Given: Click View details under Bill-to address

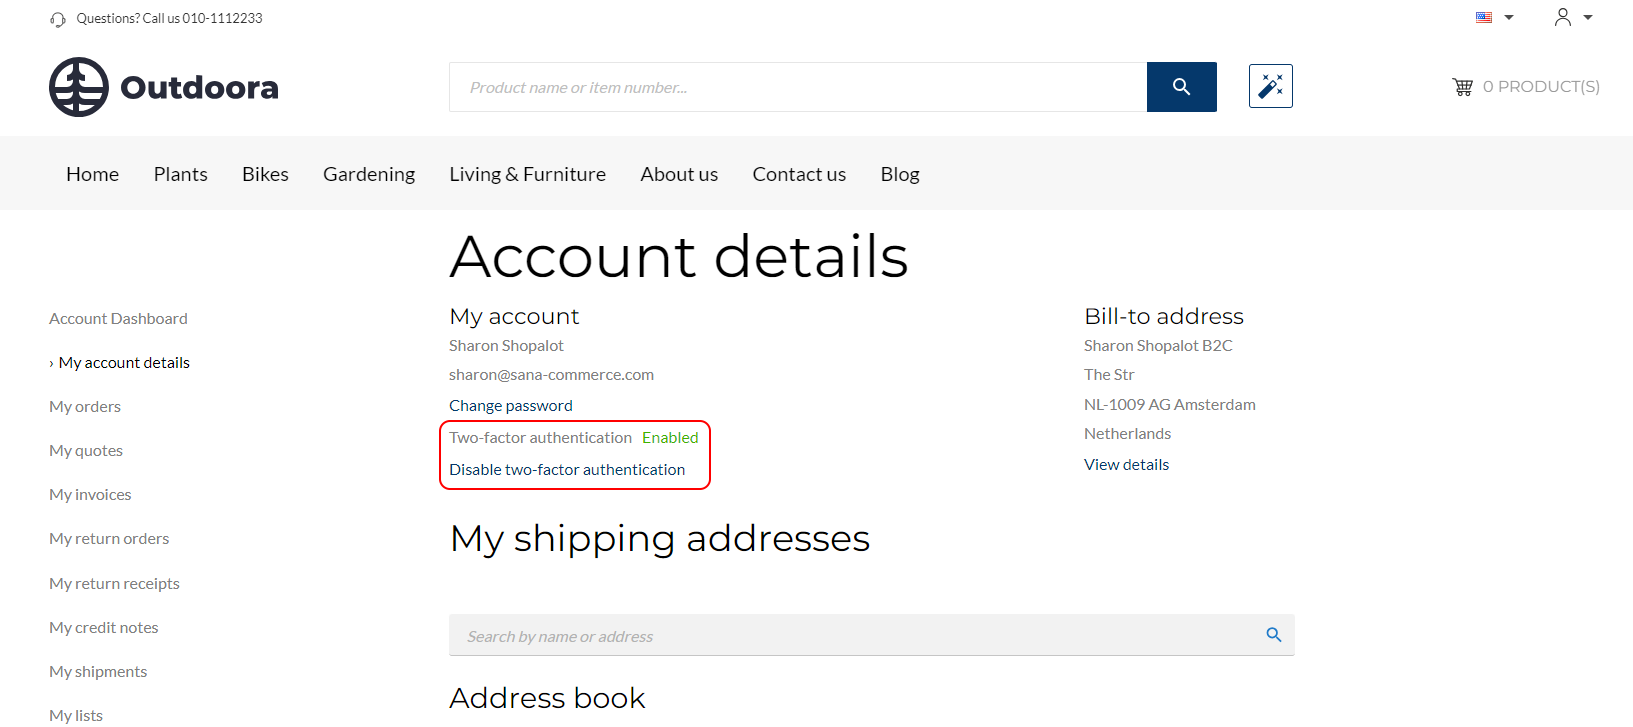Looking at the screenshot, I should coord(1126,465).
